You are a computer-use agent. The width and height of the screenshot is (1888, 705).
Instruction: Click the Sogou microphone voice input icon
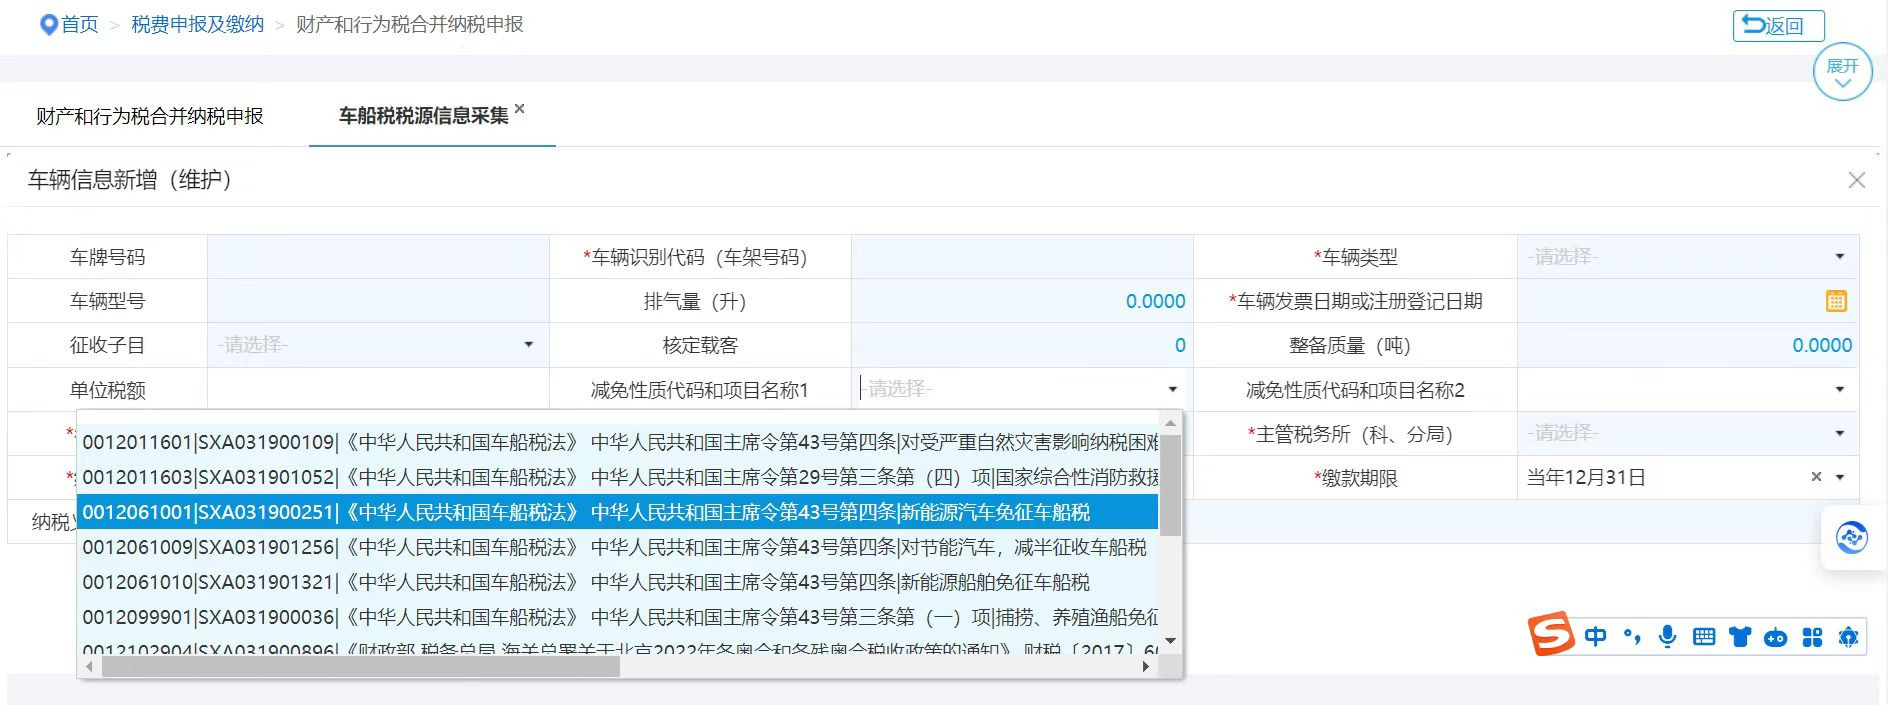pos(1667,636)
